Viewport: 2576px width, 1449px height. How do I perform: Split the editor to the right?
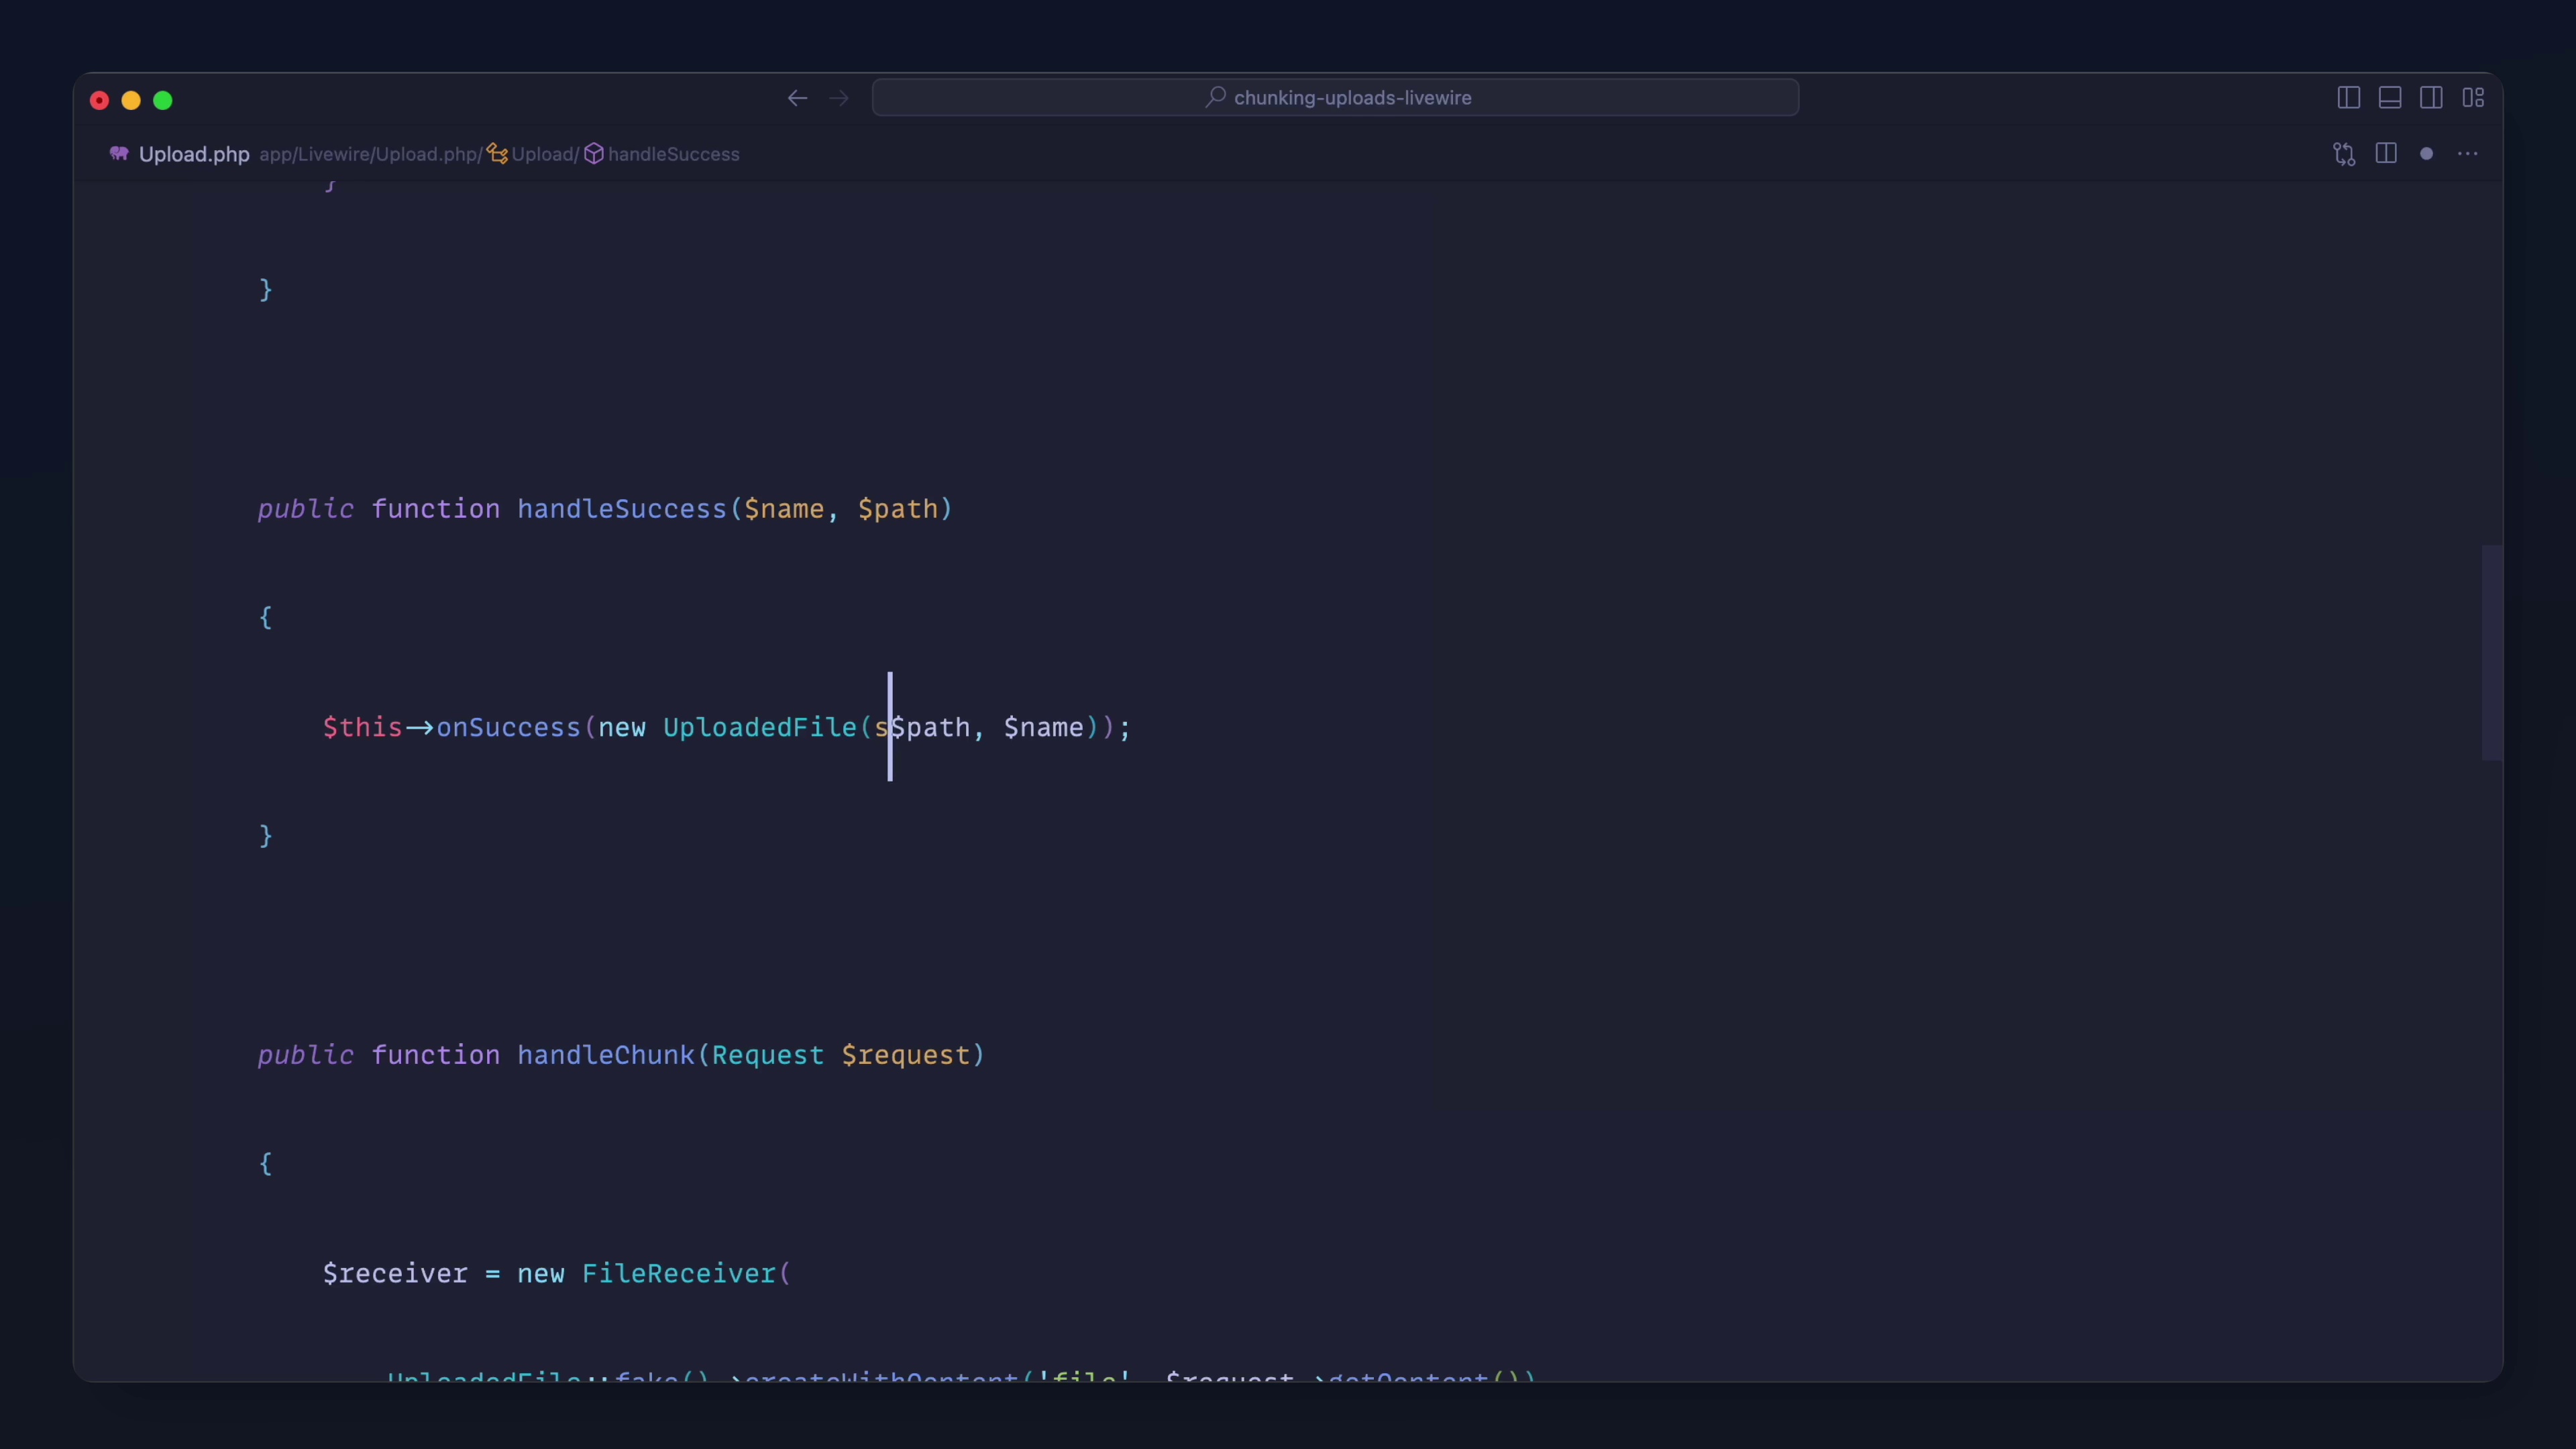(x=2386, y=154)
